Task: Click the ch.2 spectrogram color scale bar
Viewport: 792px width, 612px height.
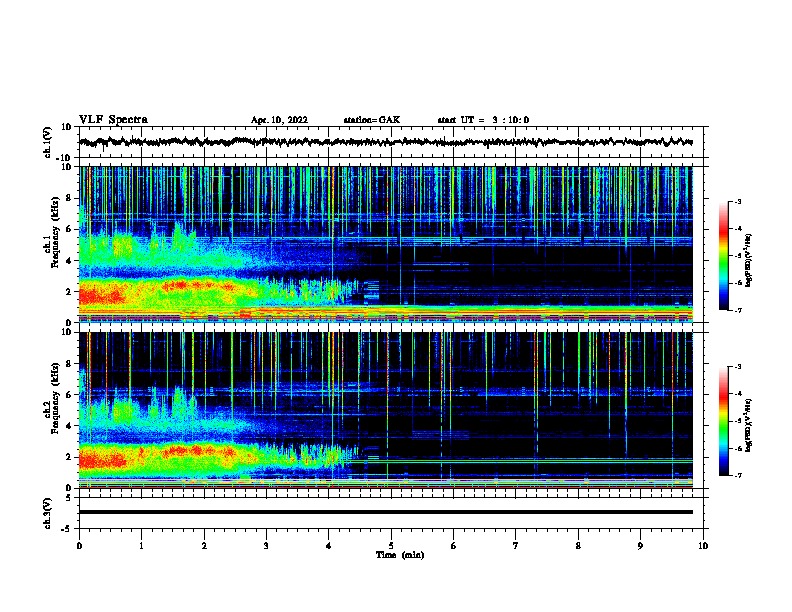Action: [x=724, y=421]
